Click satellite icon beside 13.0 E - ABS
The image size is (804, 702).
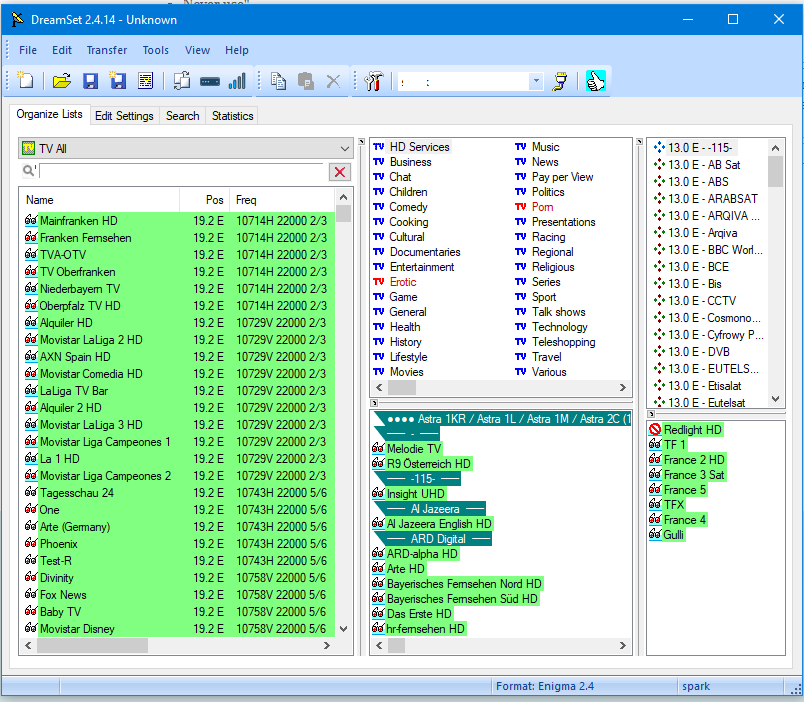pos(659,182)
